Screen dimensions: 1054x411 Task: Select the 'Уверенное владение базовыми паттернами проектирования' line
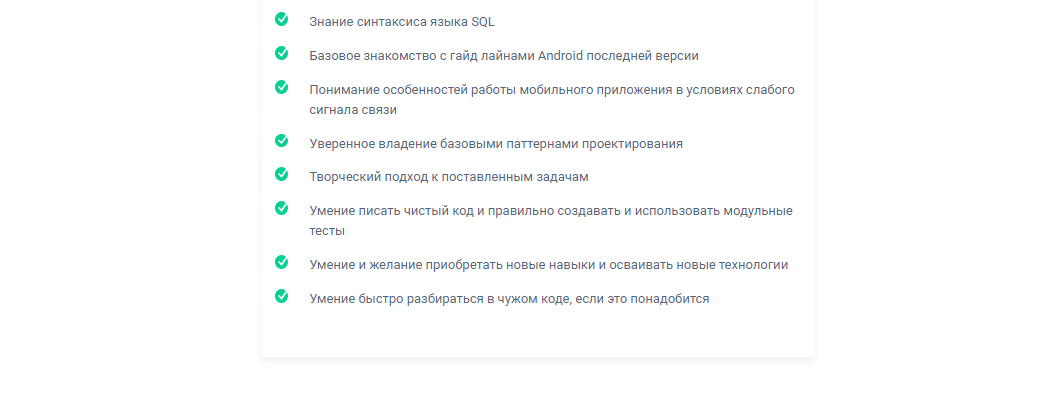[496, 144]
